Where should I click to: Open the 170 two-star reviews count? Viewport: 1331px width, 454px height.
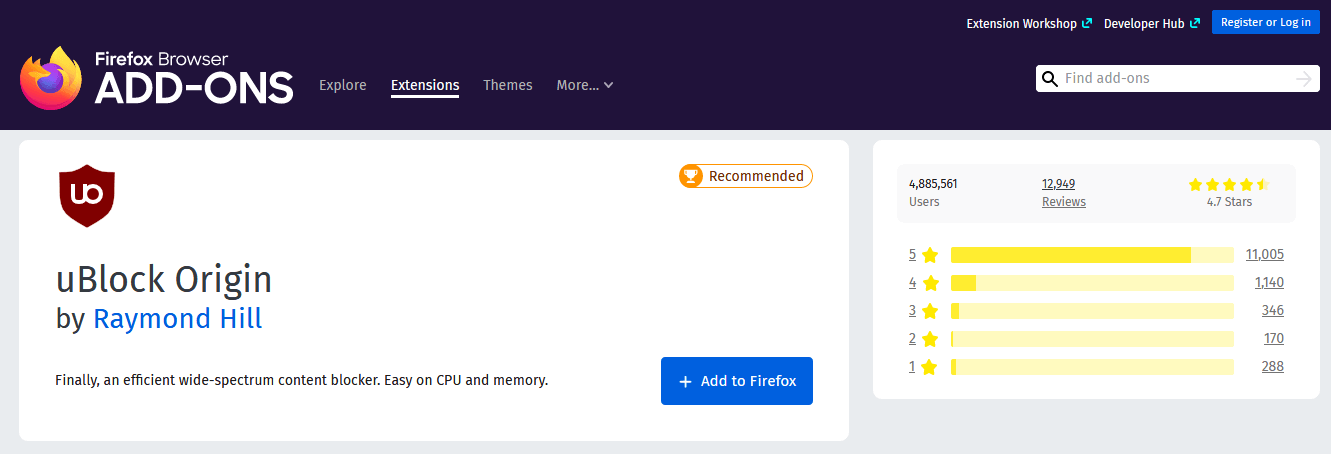tap(1274, 339)
